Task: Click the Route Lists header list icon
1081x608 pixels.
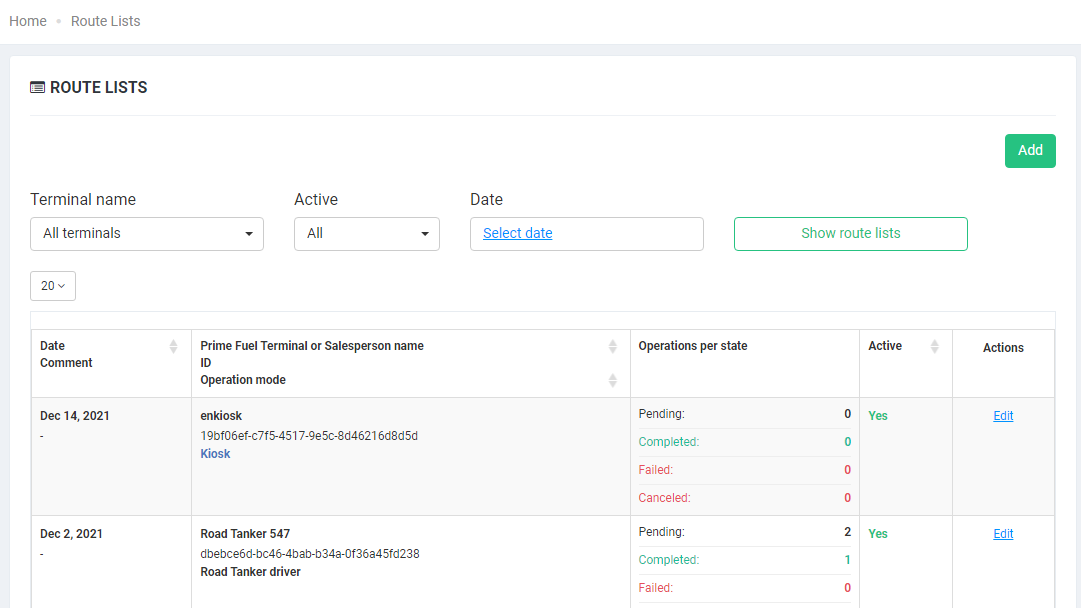Action: [x=37, y=88]
